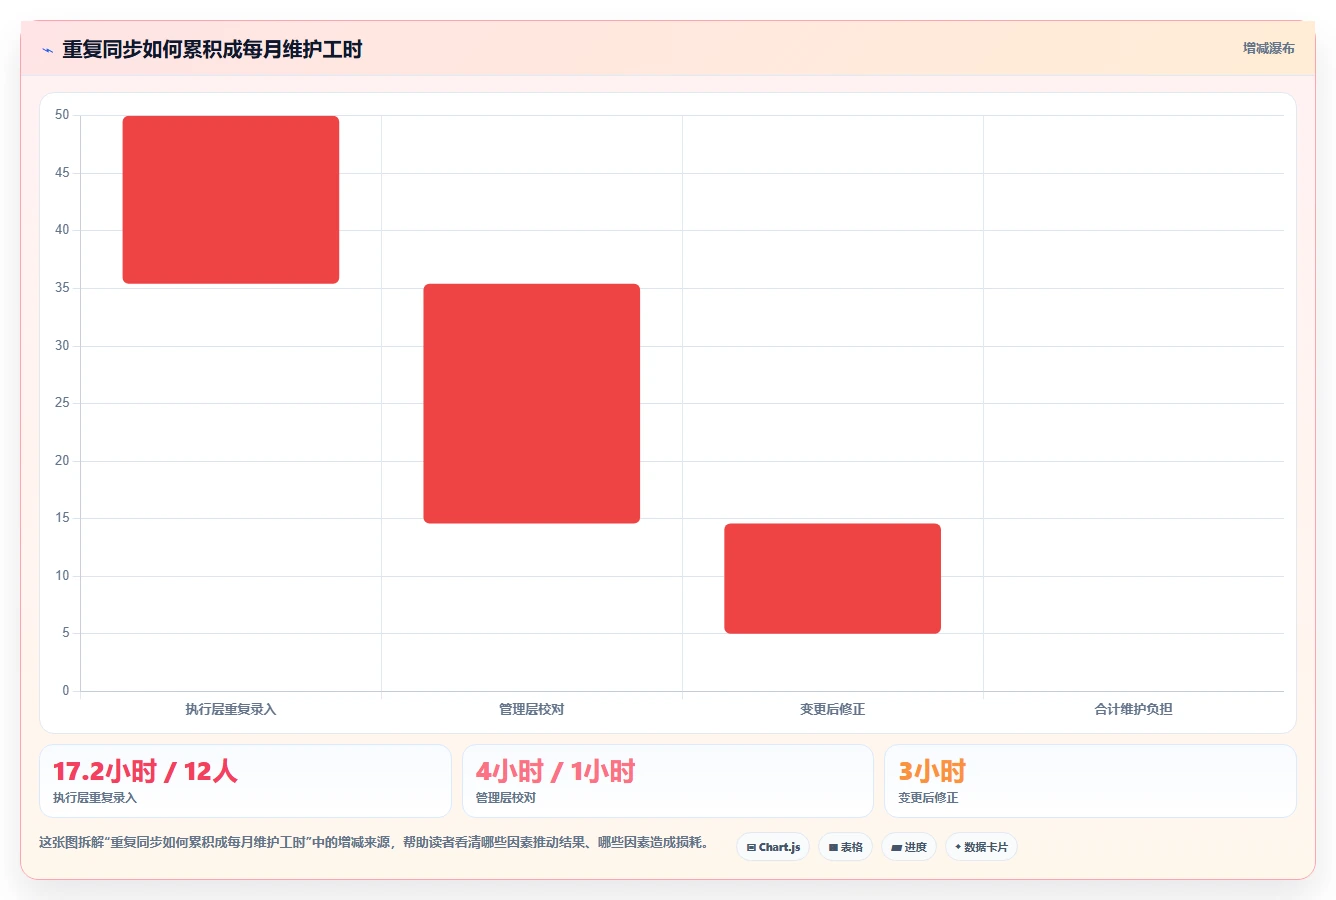Click the lightning icon beside the title
The width and height of the screenshot is (1336, 900).
tap(47, 50)
